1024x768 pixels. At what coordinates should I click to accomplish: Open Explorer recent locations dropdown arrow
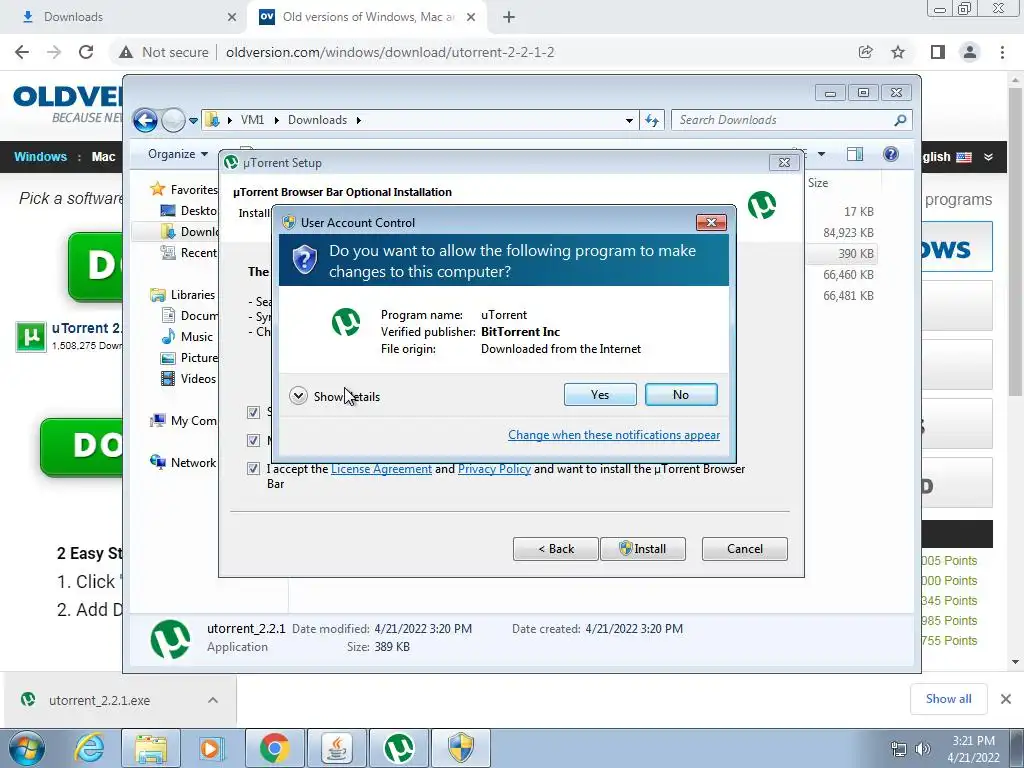point(193,121)
